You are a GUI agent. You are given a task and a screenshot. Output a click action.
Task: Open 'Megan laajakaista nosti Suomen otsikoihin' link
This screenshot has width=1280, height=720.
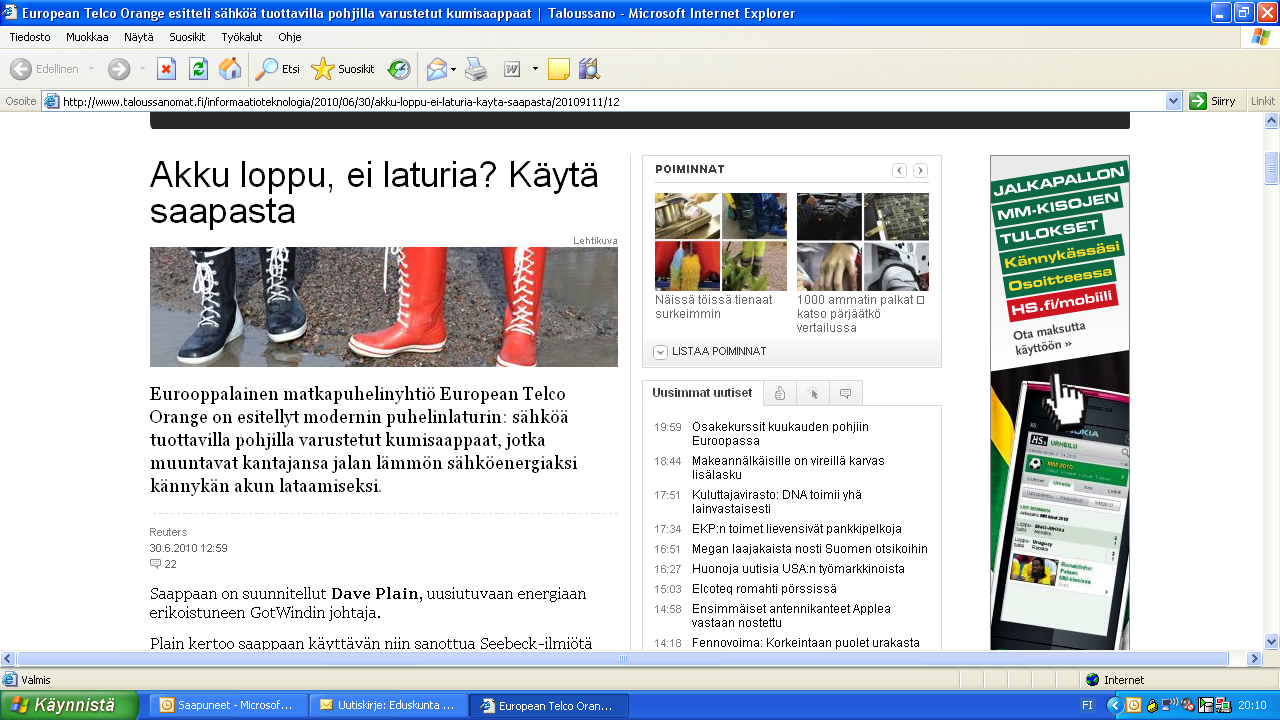[x=810, y=549]
